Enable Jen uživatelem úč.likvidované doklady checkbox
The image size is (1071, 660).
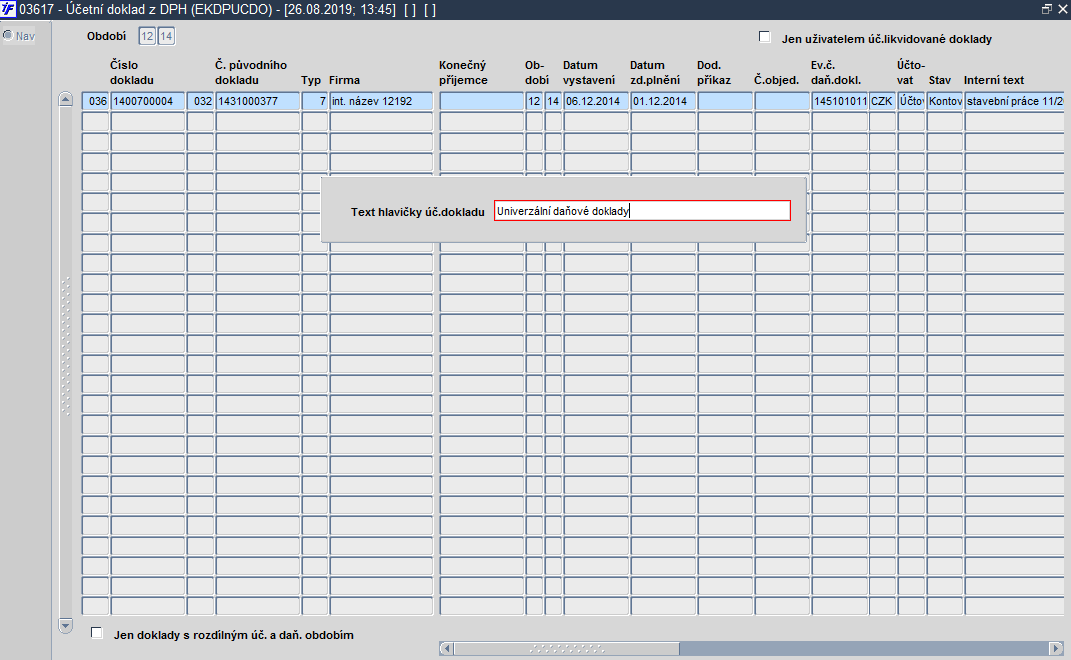pos(764,37)
